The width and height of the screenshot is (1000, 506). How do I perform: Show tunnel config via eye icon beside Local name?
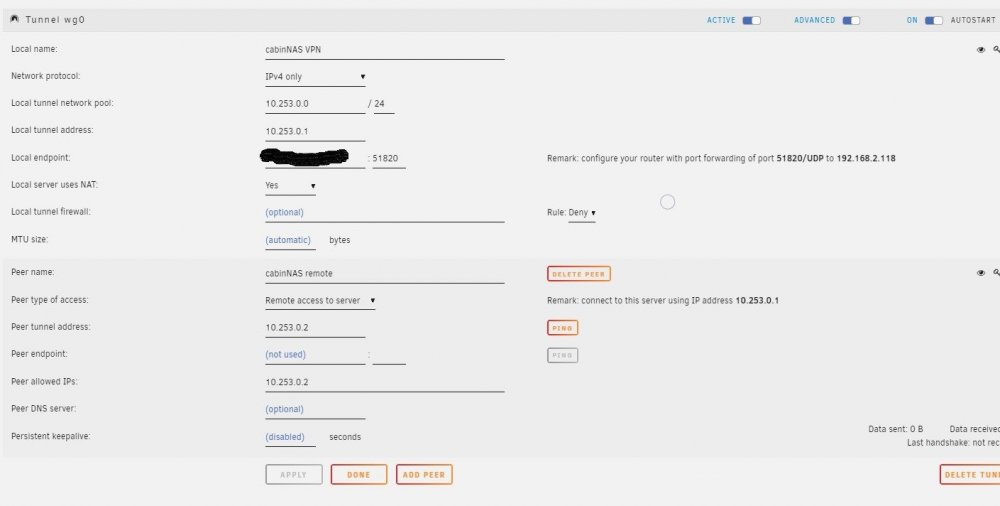click(981, 50)
